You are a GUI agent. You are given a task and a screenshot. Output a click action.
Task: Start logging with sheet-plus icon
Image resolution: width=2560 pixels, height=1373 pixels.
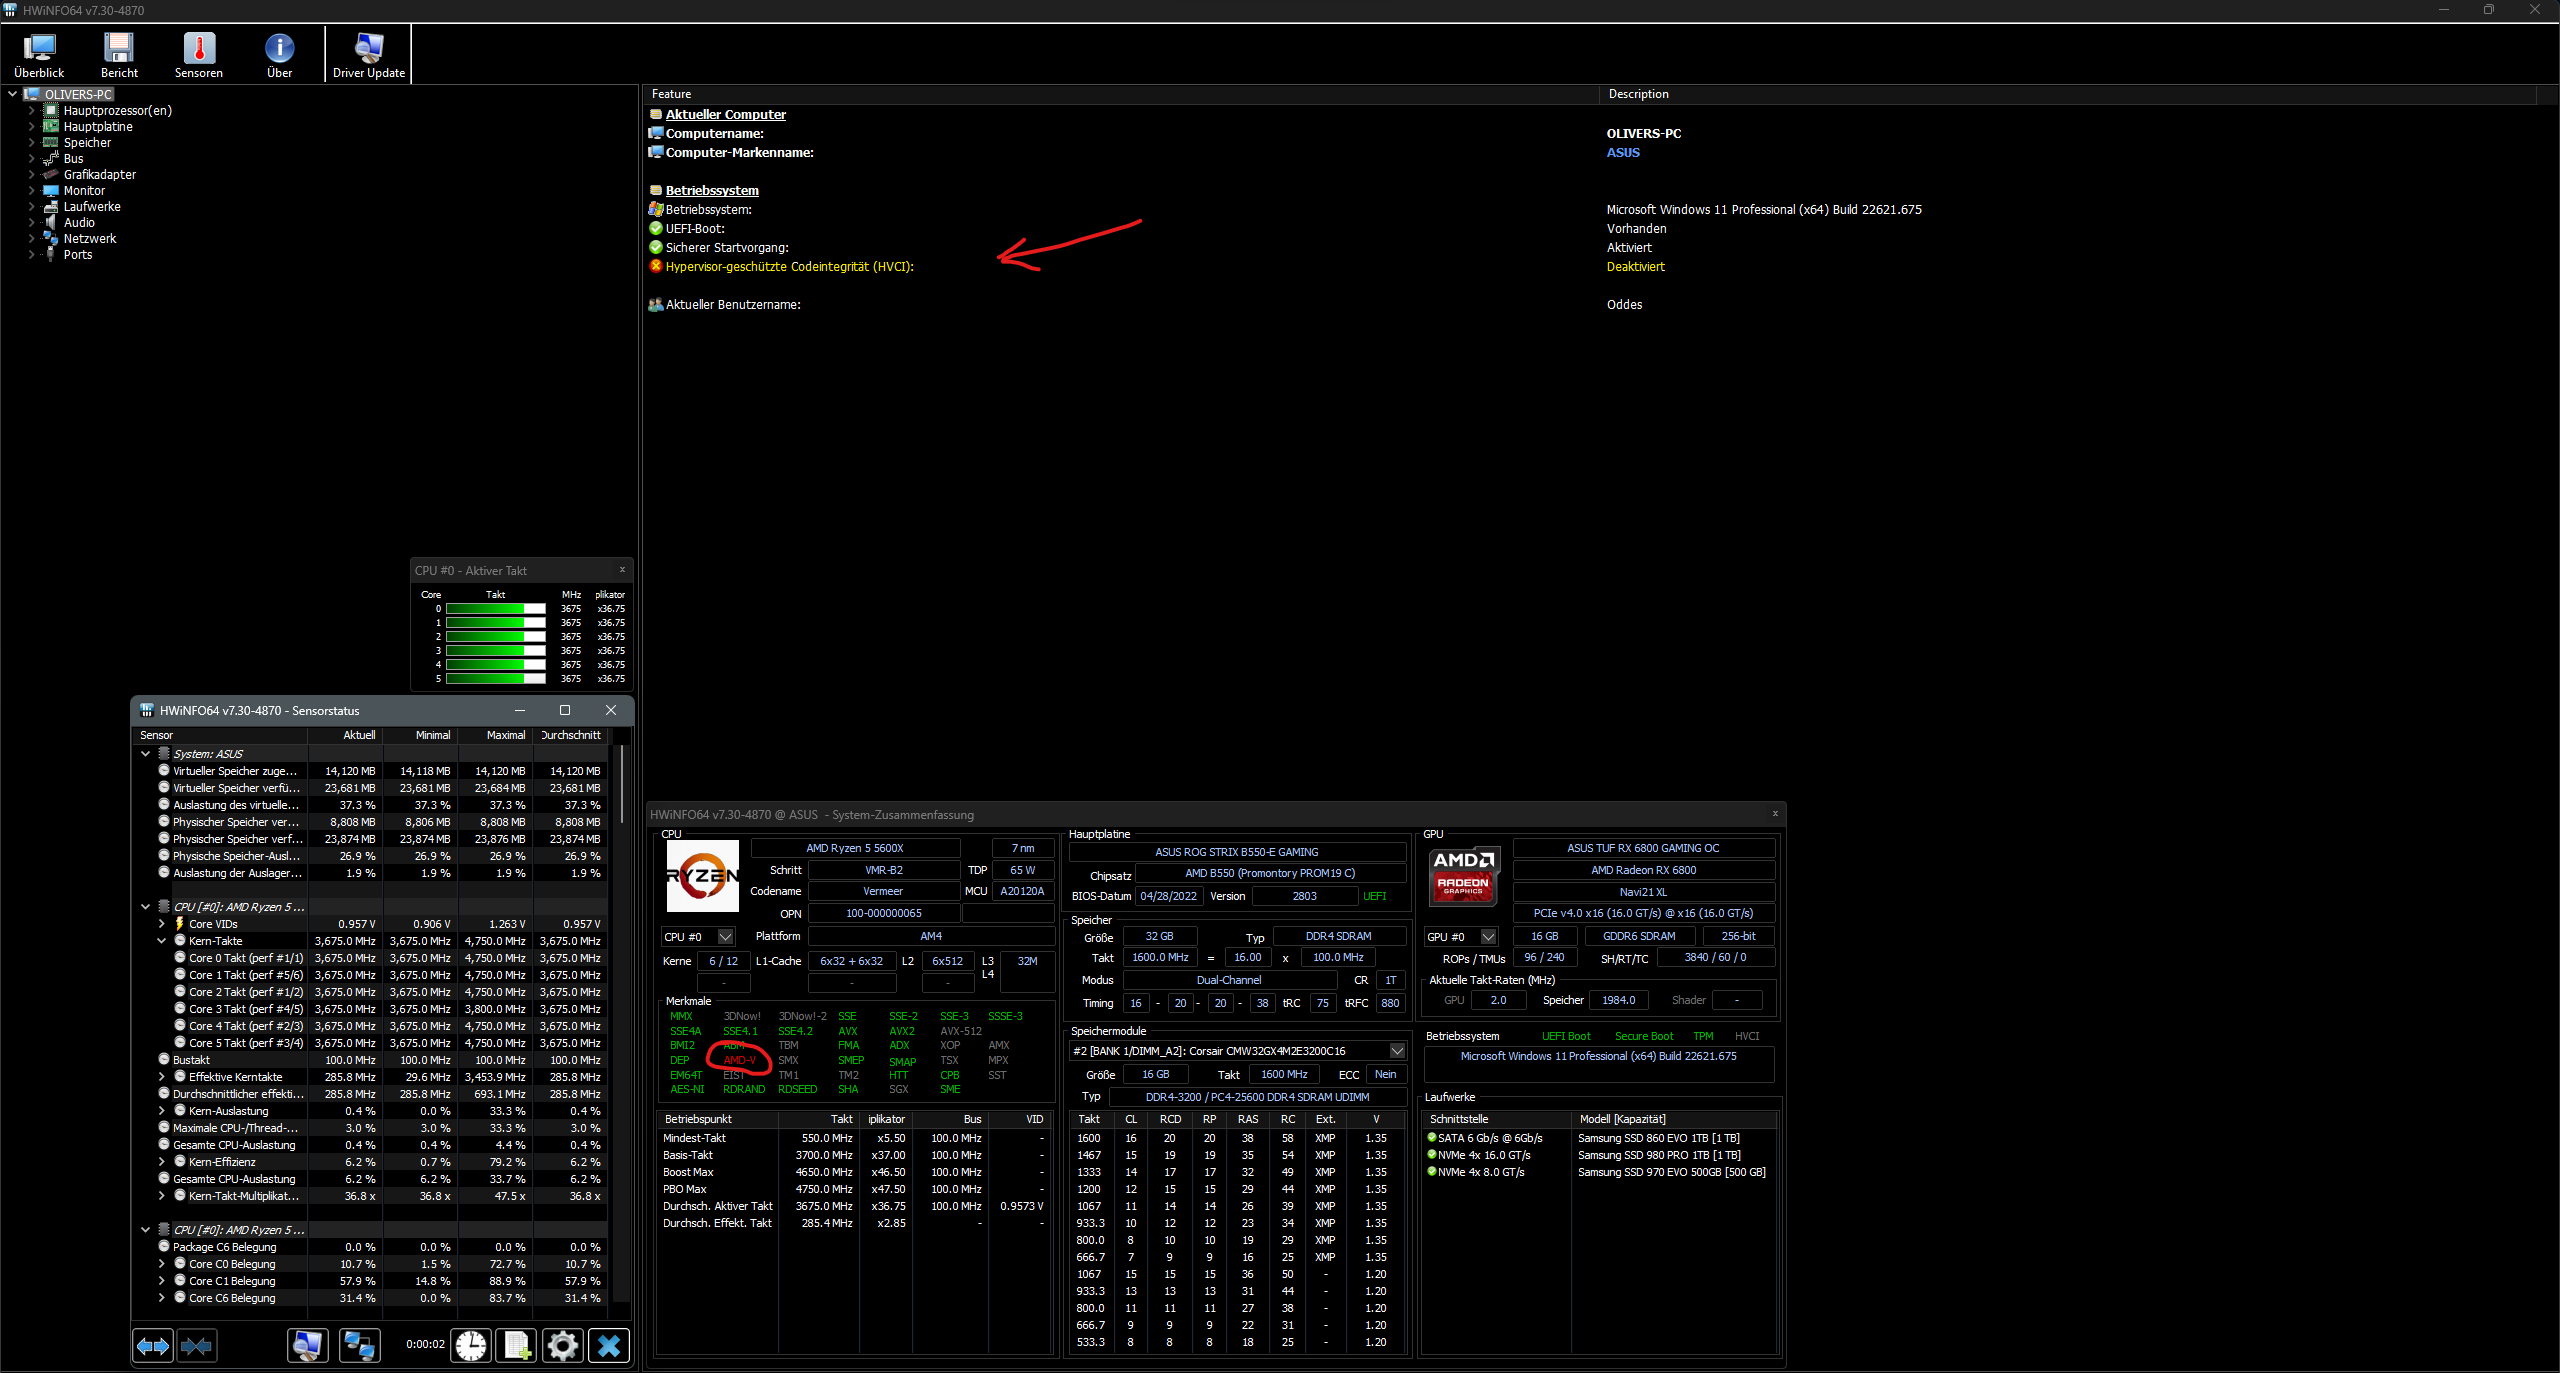[517, 1346]
